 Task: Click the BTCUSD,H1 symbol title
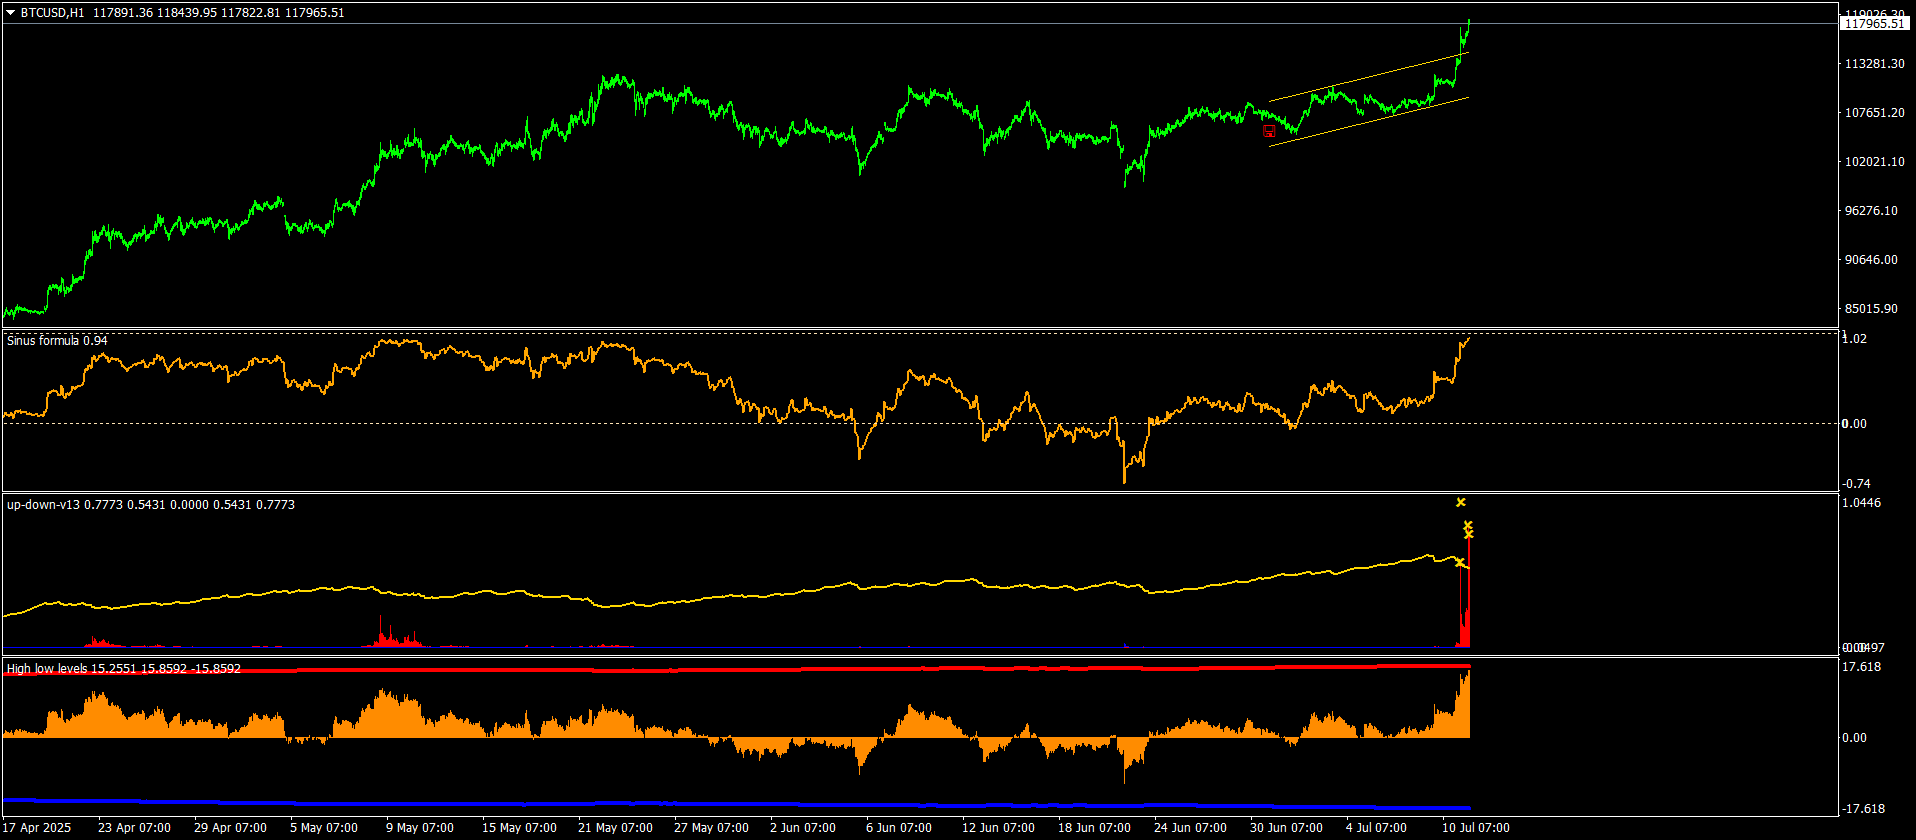coord(52,13)
